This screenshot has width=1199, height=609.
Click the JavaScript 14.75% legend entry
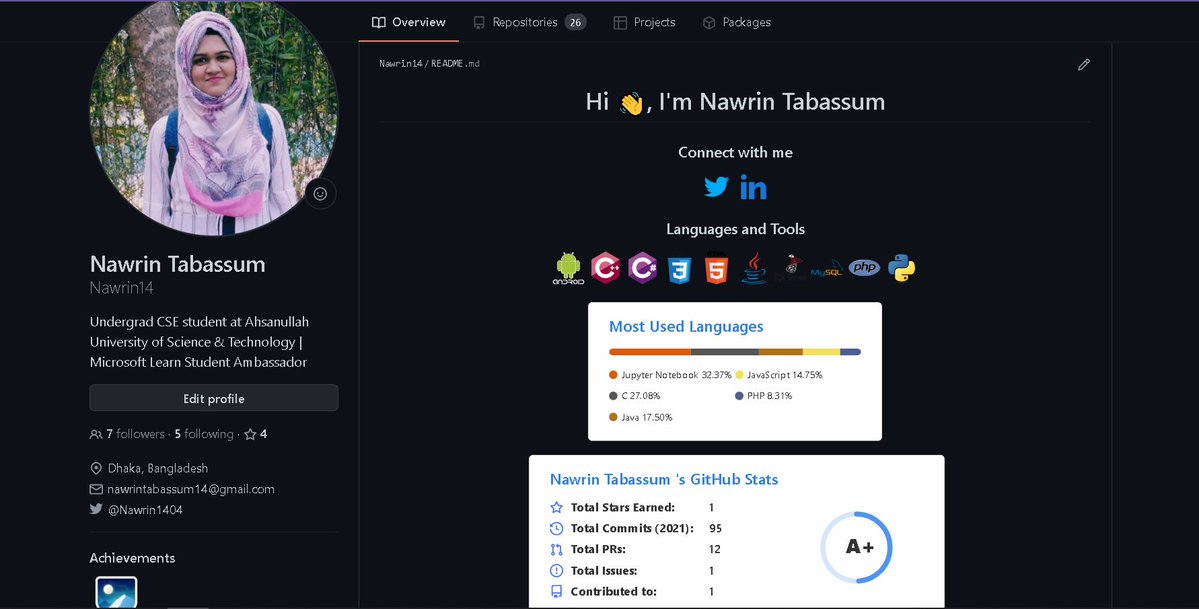click(x=778, y=375)
